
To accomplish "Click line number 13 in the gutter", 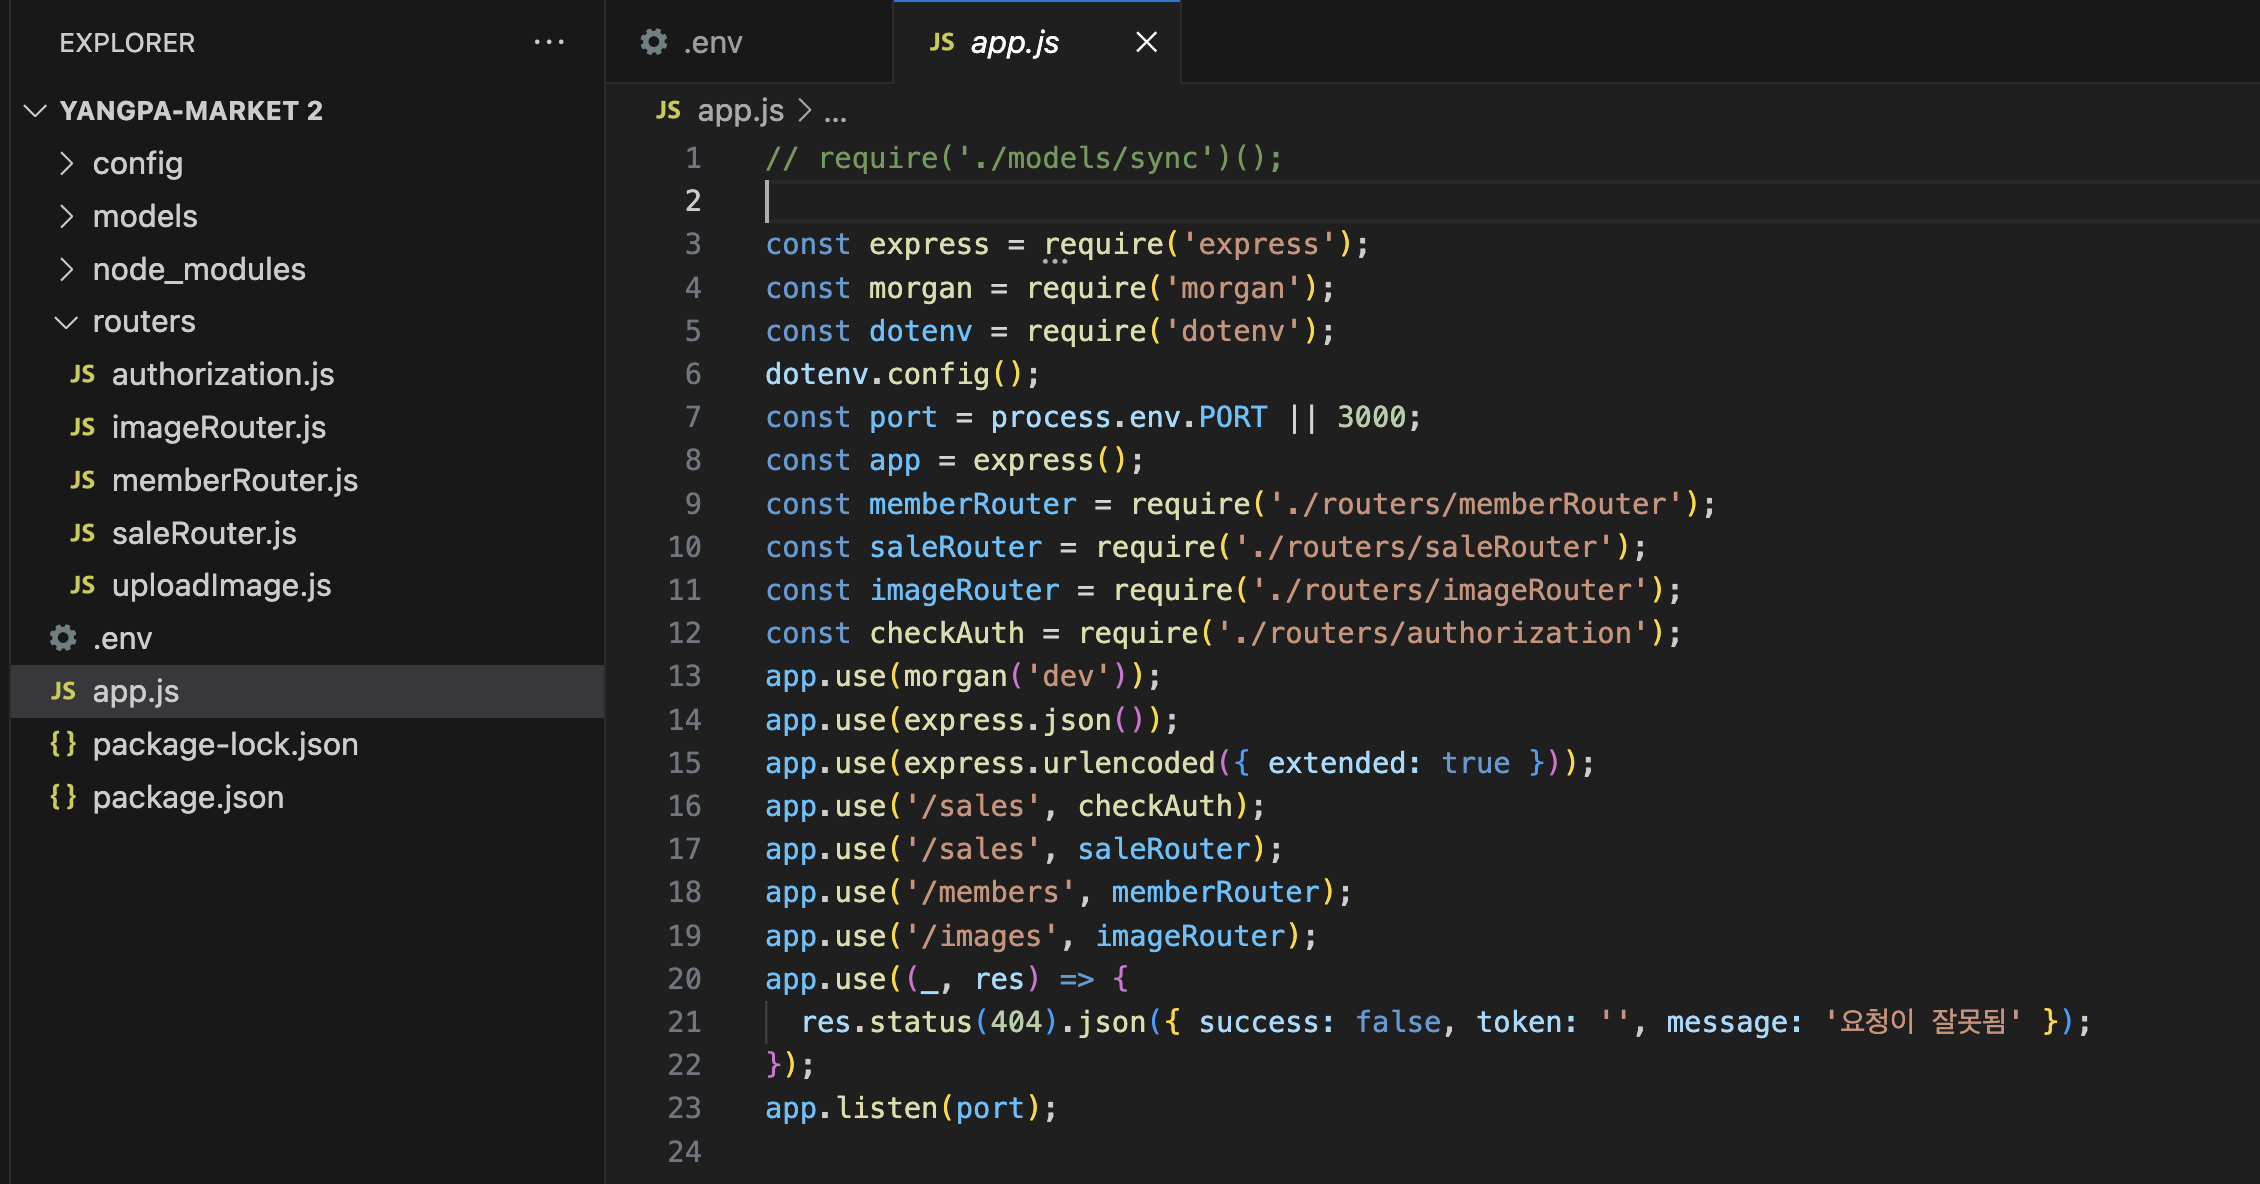I will click(685, 676).
